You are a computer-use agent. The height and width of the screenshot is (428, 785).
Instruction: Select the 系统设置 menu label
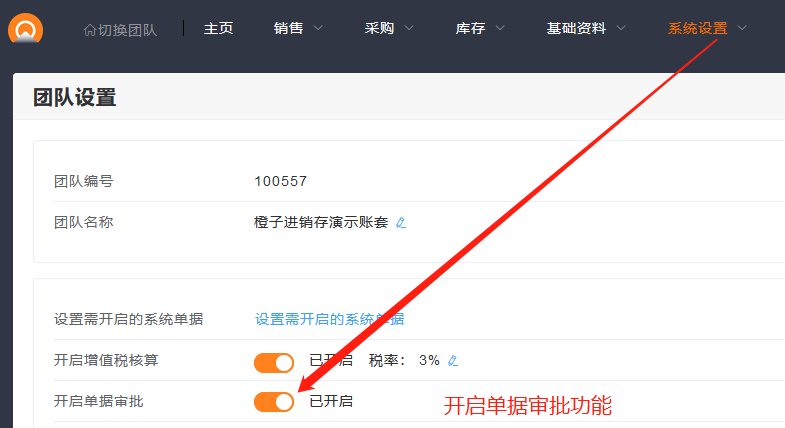(697, 29)
